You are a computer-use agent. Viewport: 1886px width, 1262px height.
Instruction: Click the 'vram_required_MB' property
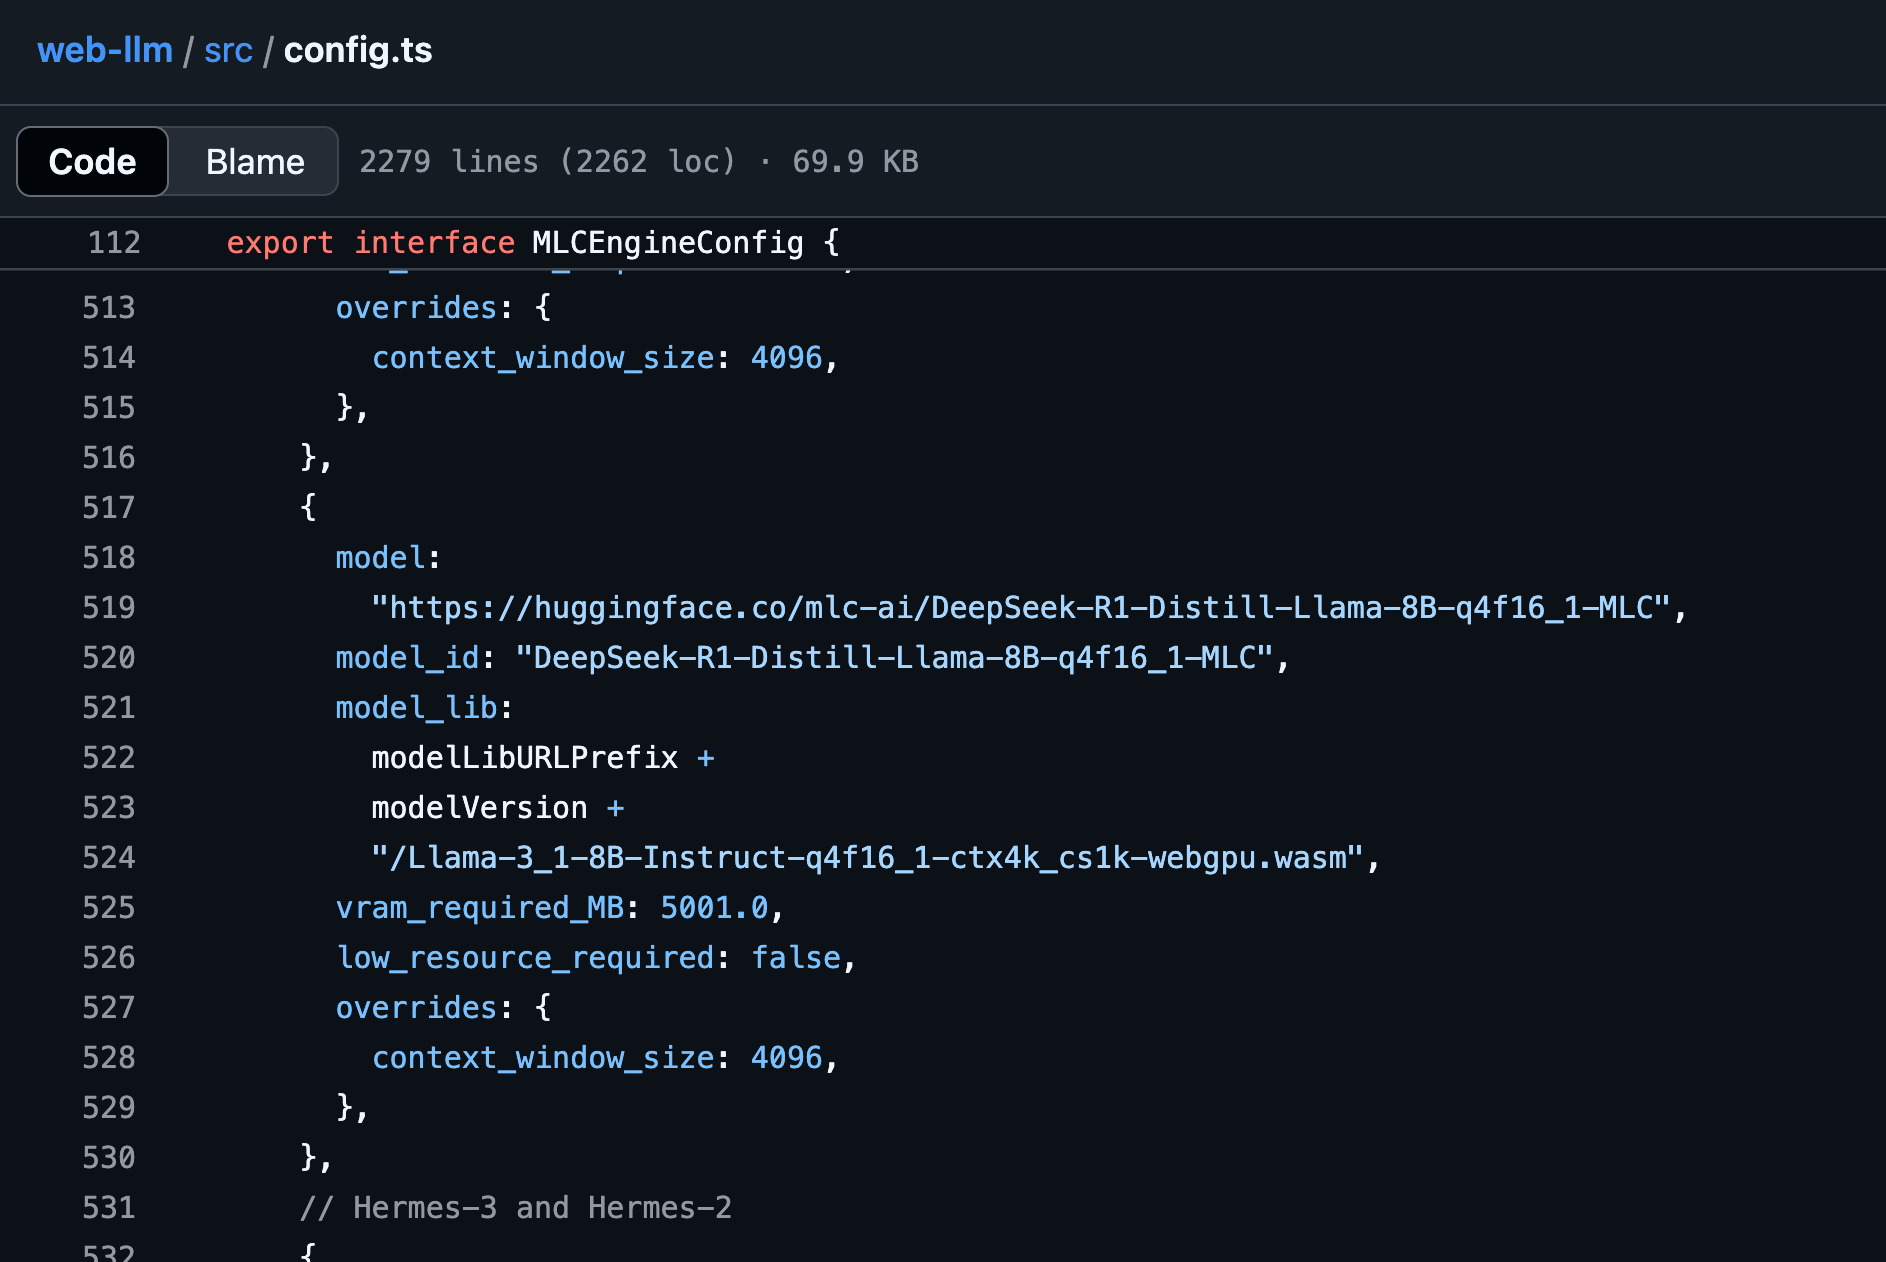480,907
